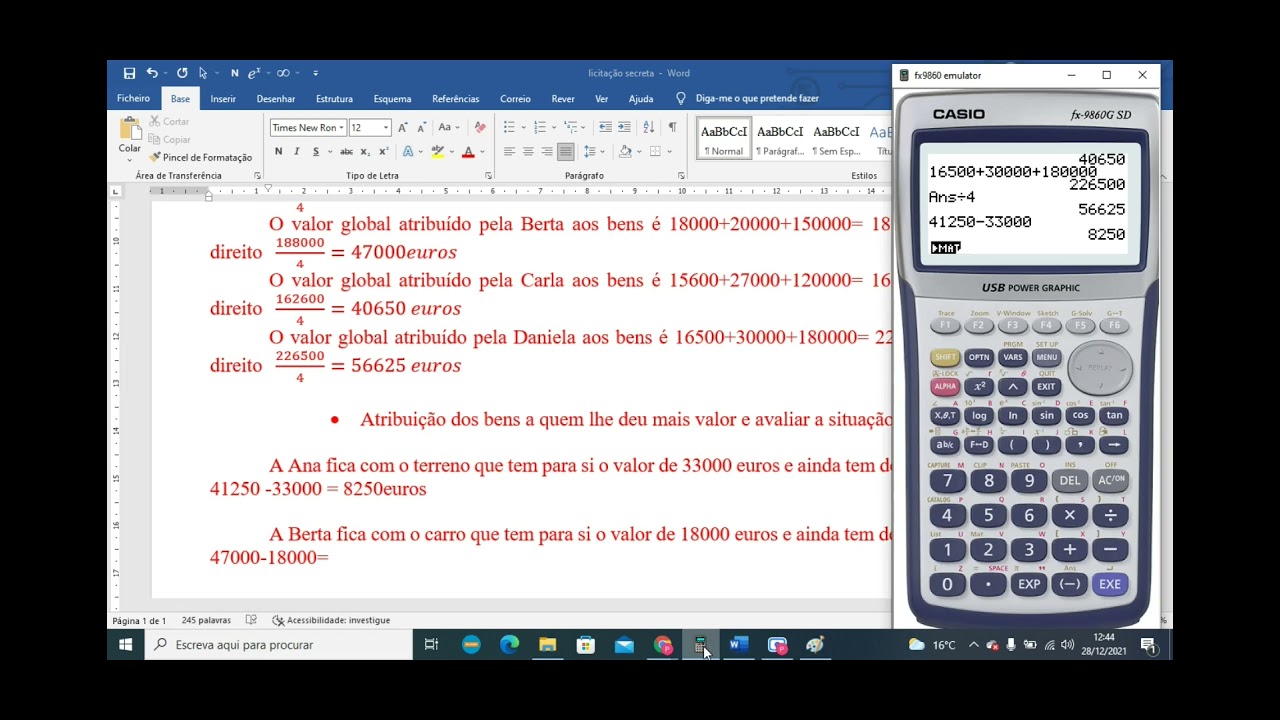Expand the Tipo de Letra dialog launcher
This screenshot has width=1280, height=720.
click(x=488, y=176)
